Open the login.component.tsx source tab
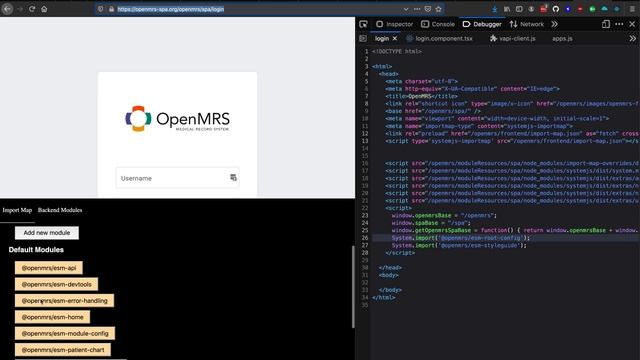This screenshot has height=360, width=640. coord(440,38)
